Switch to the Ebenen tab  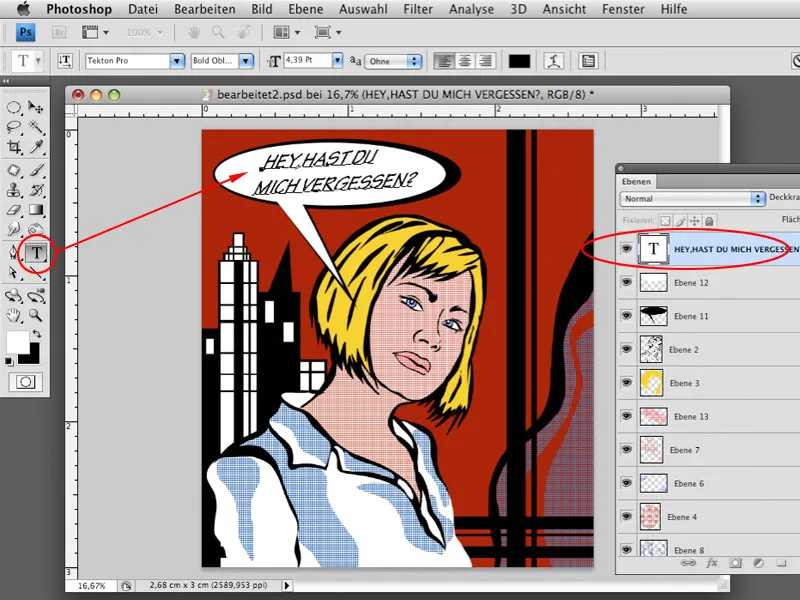[636, 181]
